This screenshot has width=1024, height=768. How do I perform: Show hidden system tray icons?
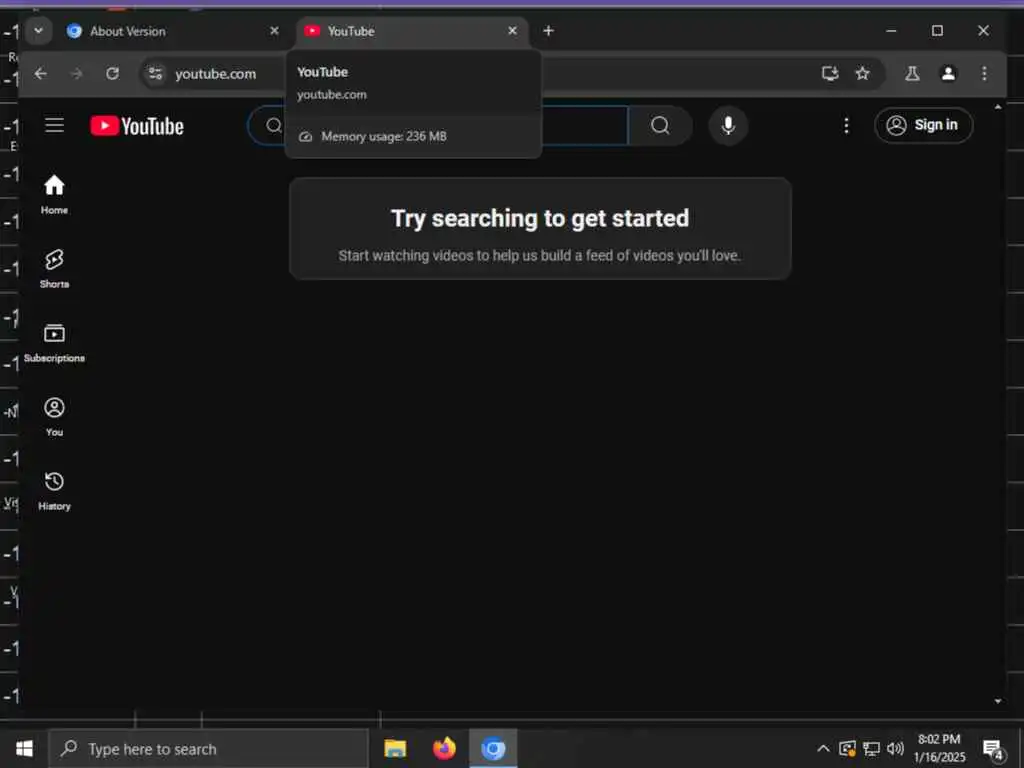pyautogui.click(x=824, y=748)
